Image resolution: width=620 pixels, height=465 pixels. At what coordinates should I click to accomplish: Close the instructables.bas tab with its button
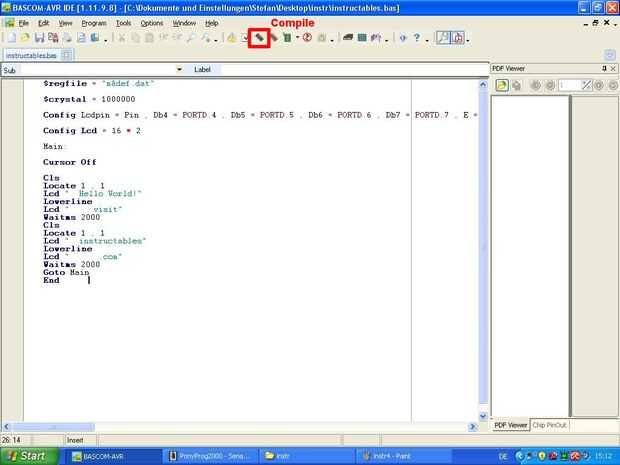[66, 55]
